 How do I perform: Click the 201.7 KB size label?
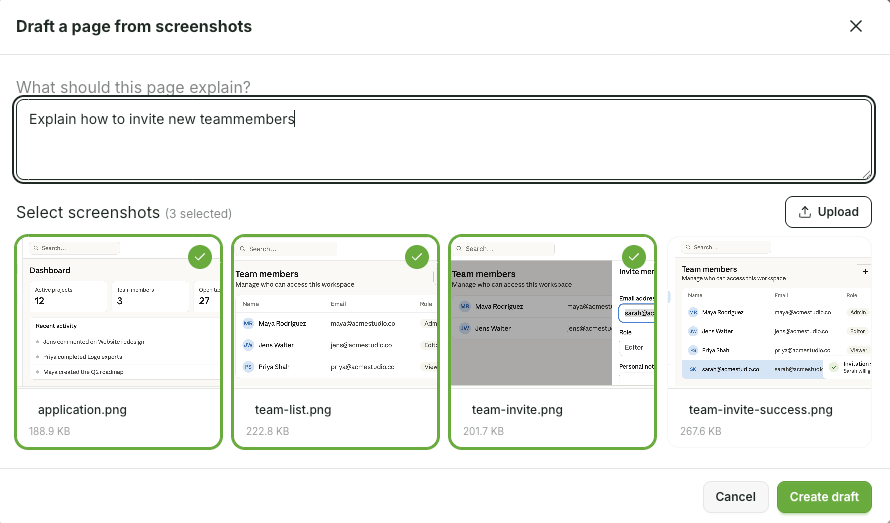tap(483, 431)
